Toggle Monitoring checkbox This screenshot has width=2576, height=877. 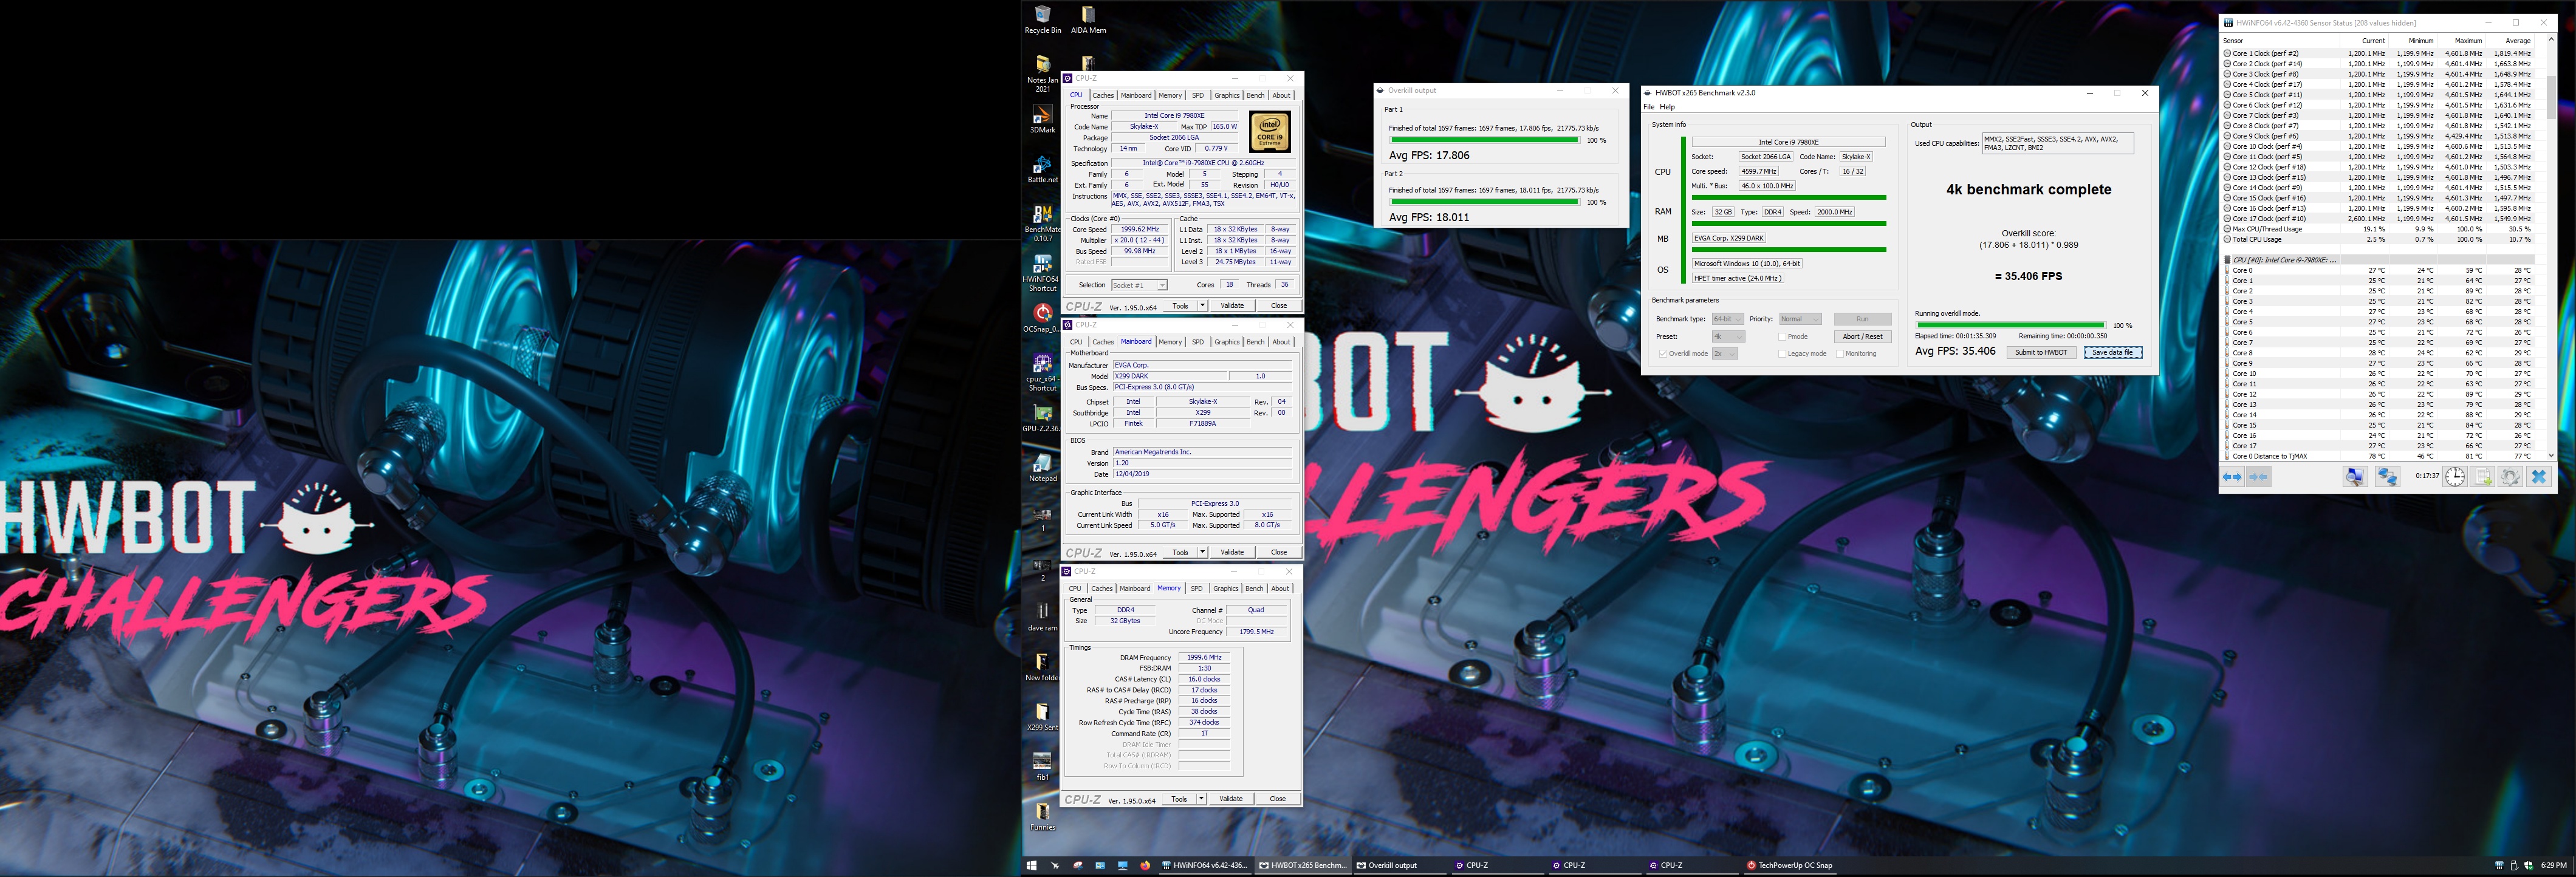pos(1839,353)
